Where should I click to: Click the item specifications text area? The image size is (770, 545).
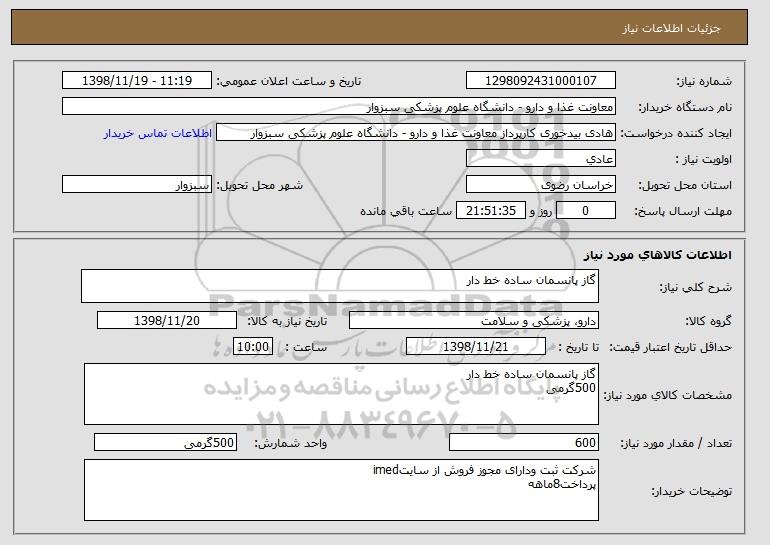pos(341,394)
